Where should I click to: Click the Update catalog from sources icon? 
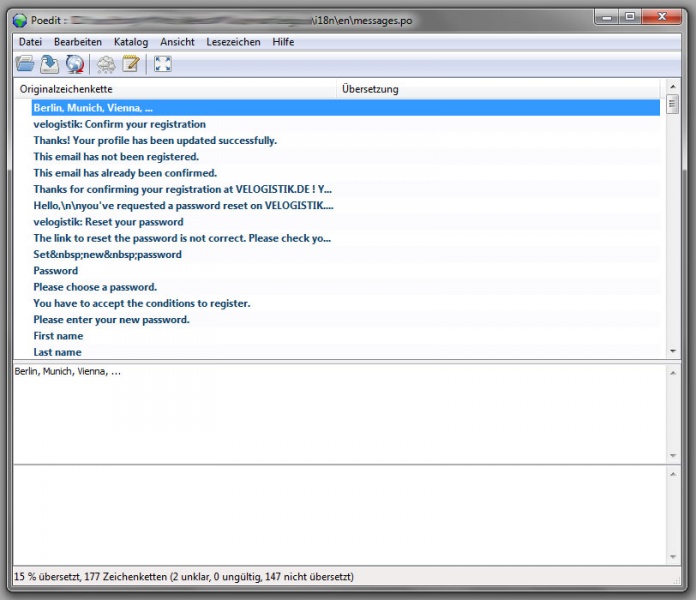click(x=75, y=65)
